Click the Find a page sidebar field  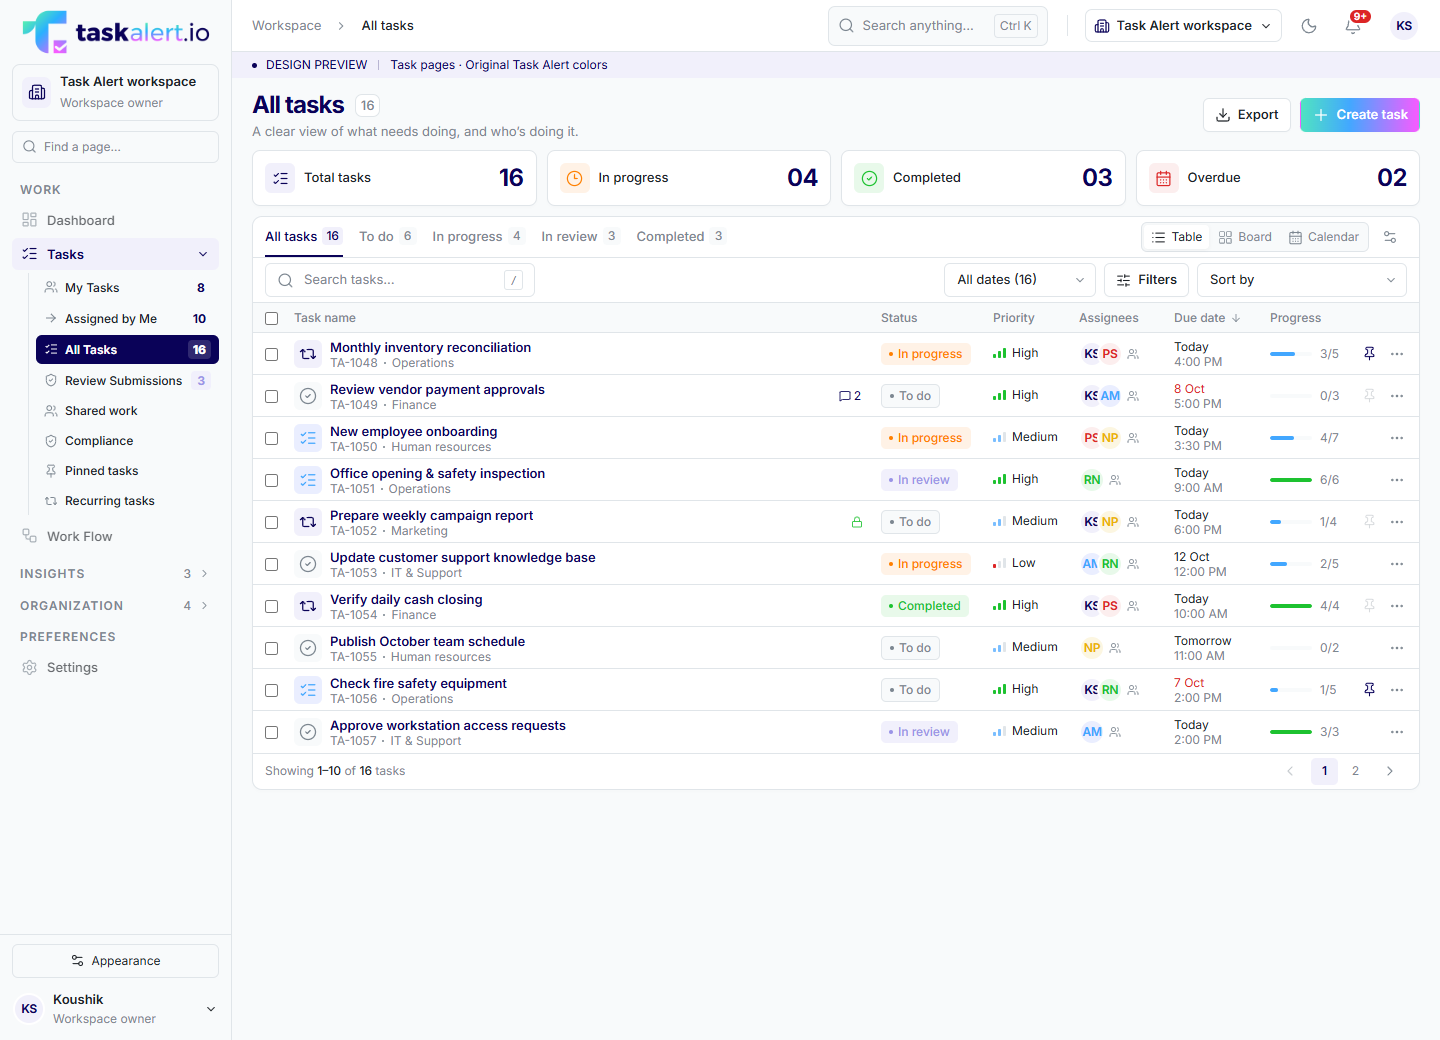point(115,147)
